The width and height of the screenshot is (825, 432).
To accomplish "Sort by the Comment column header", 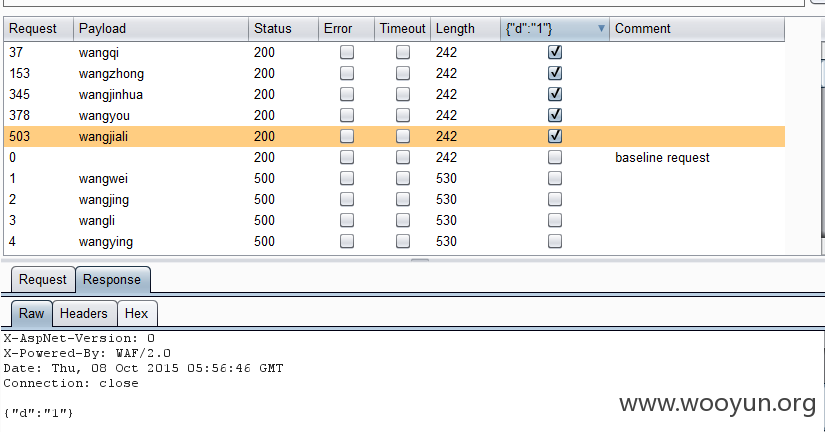I will (697, 28).
